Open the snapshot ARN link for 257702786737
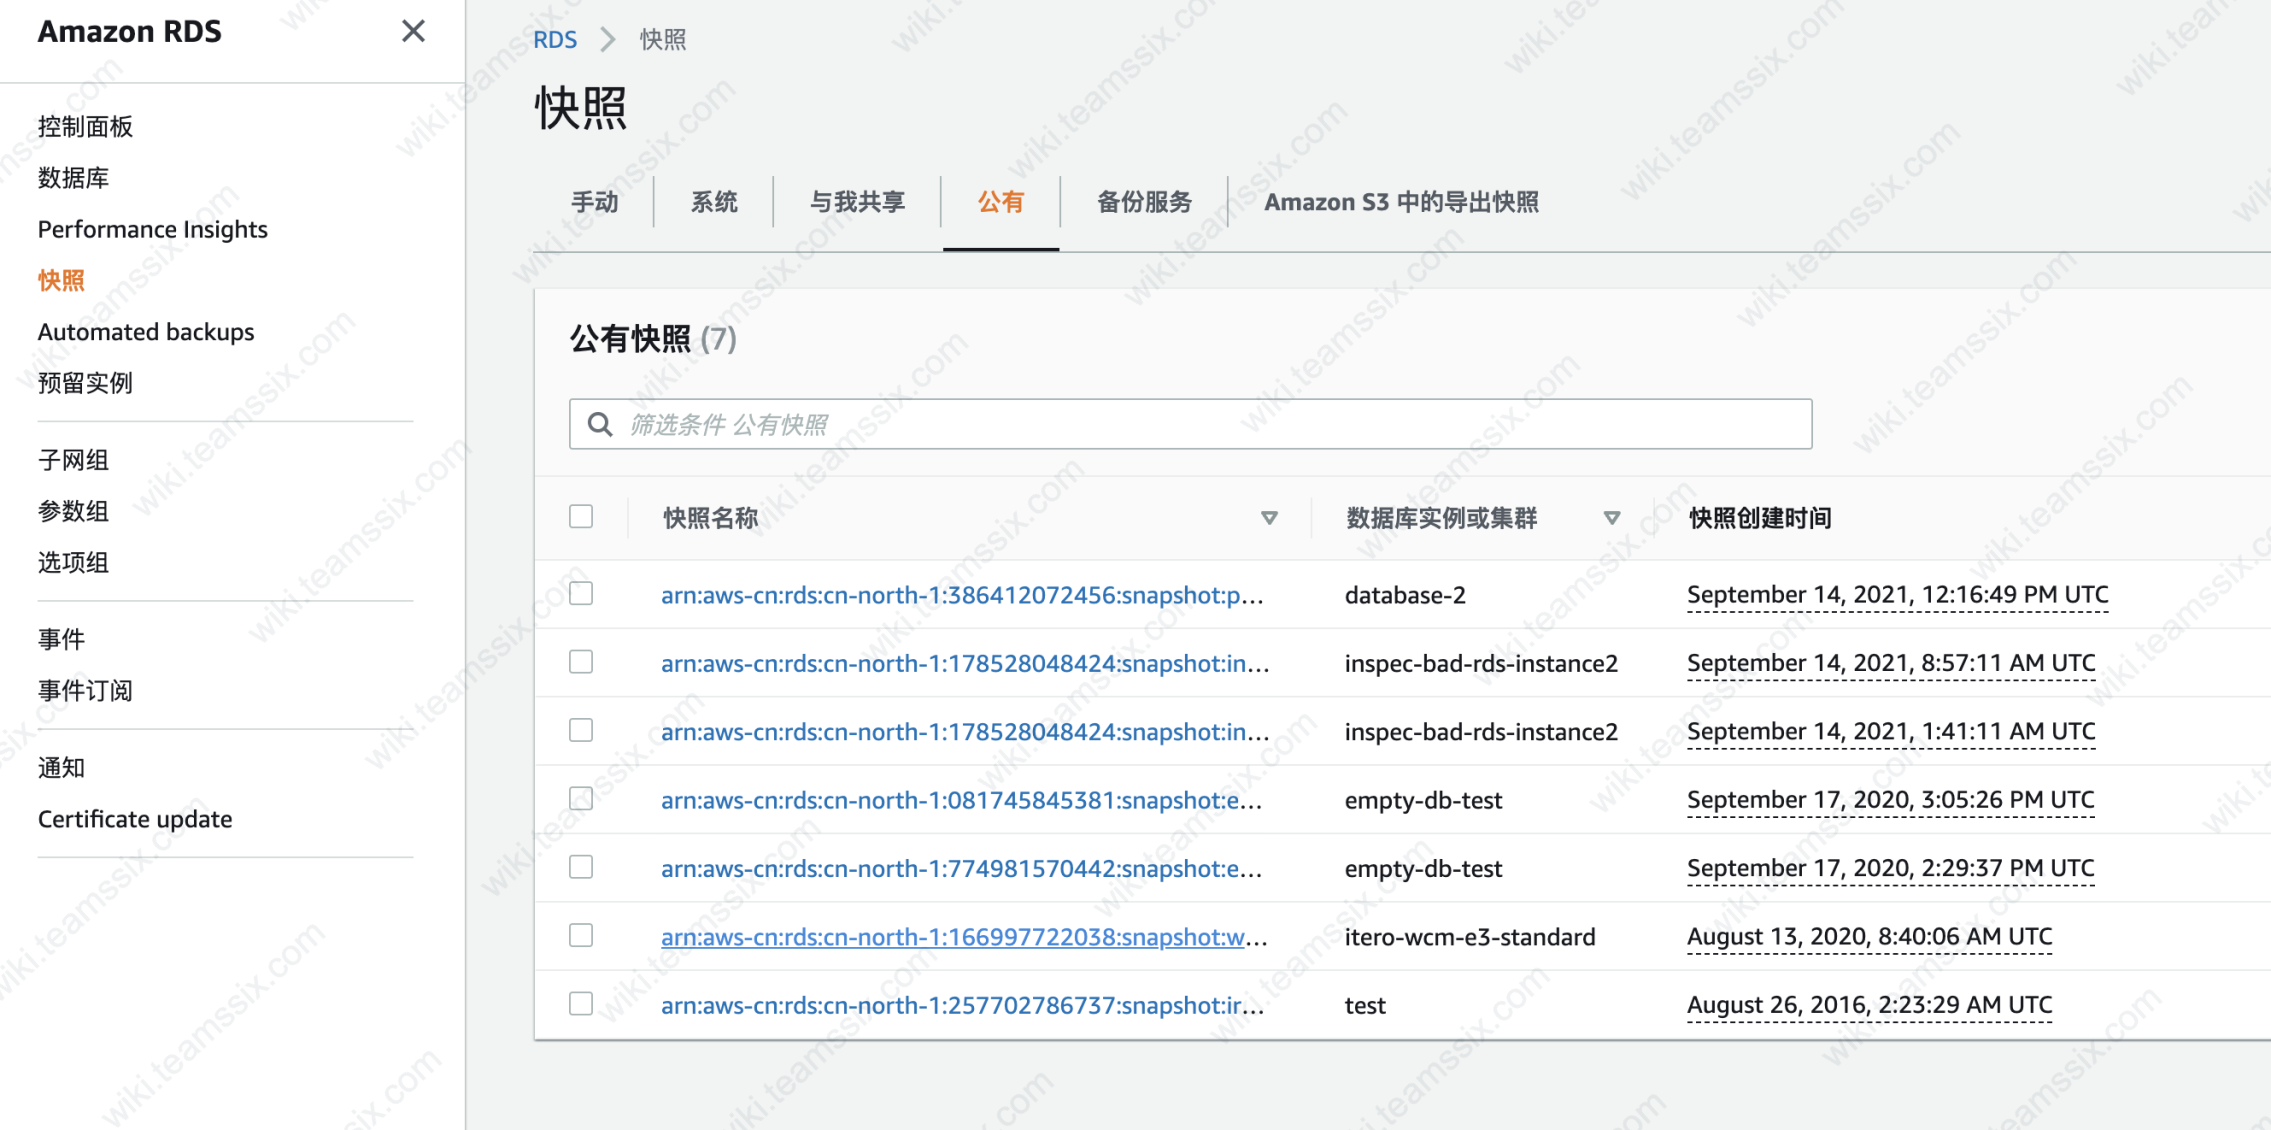The image size is (2271, 1130). click(x=962, y=1005)
